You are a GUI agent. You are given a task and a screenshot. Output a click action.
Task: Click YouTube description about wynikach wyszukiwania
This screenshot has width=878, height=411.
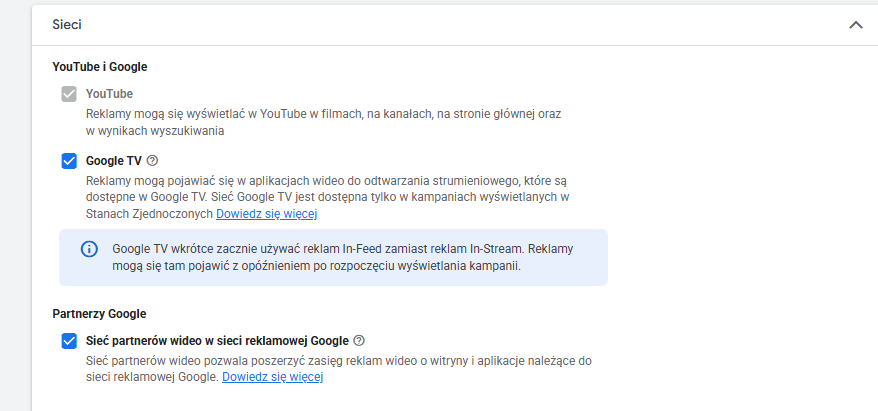tap(154, 130)
